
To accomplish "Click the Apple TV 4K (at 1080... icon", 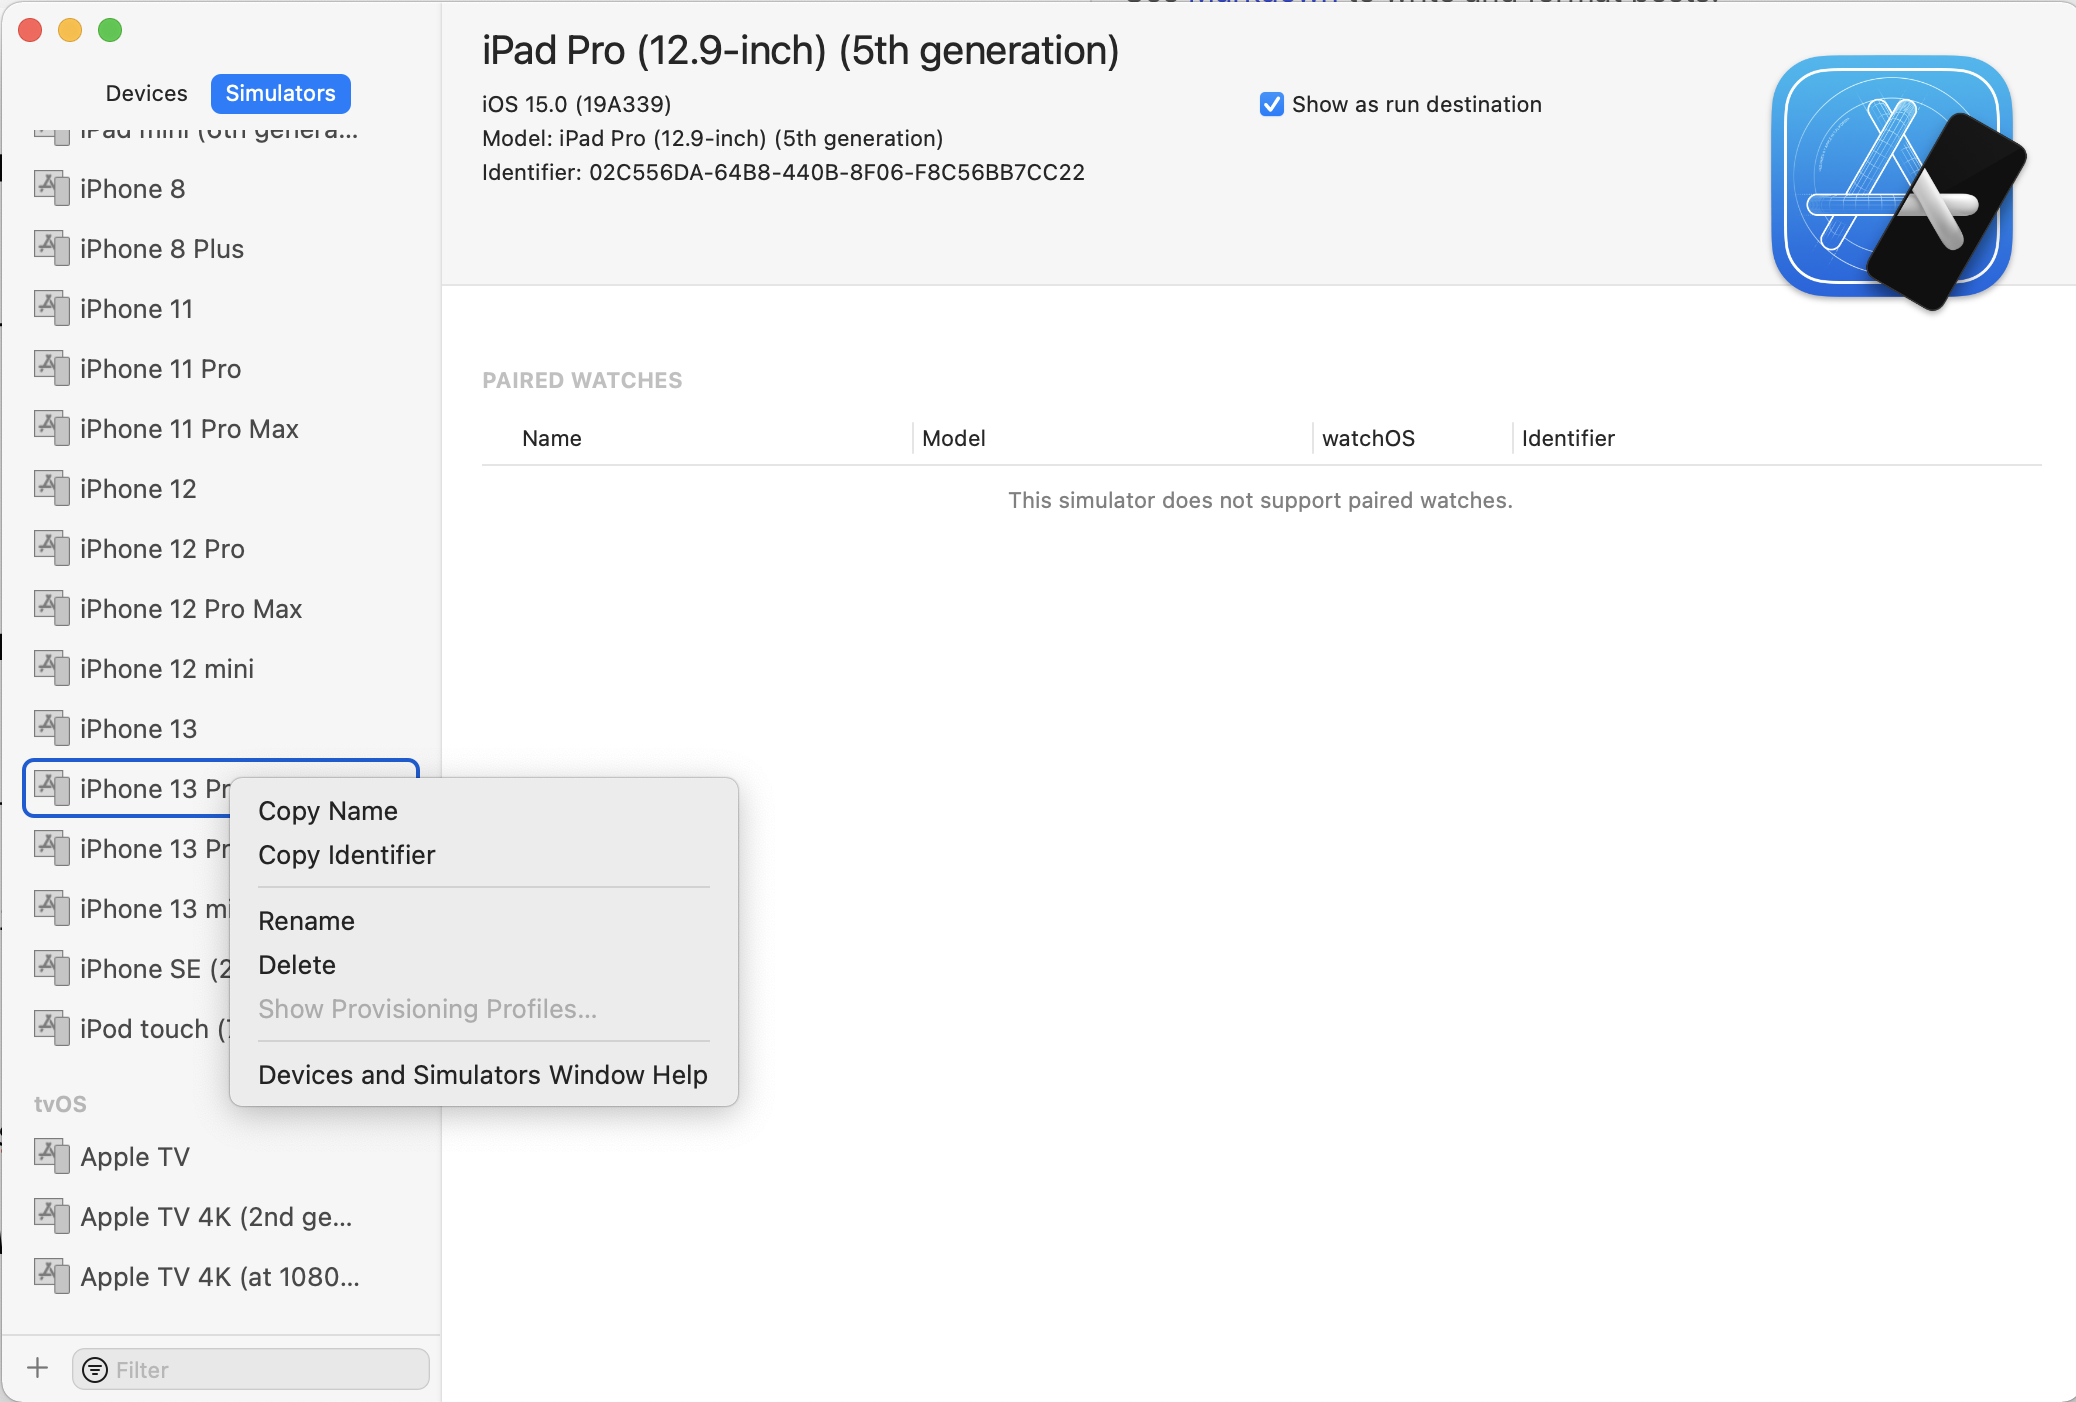I will coord(52,1276).
